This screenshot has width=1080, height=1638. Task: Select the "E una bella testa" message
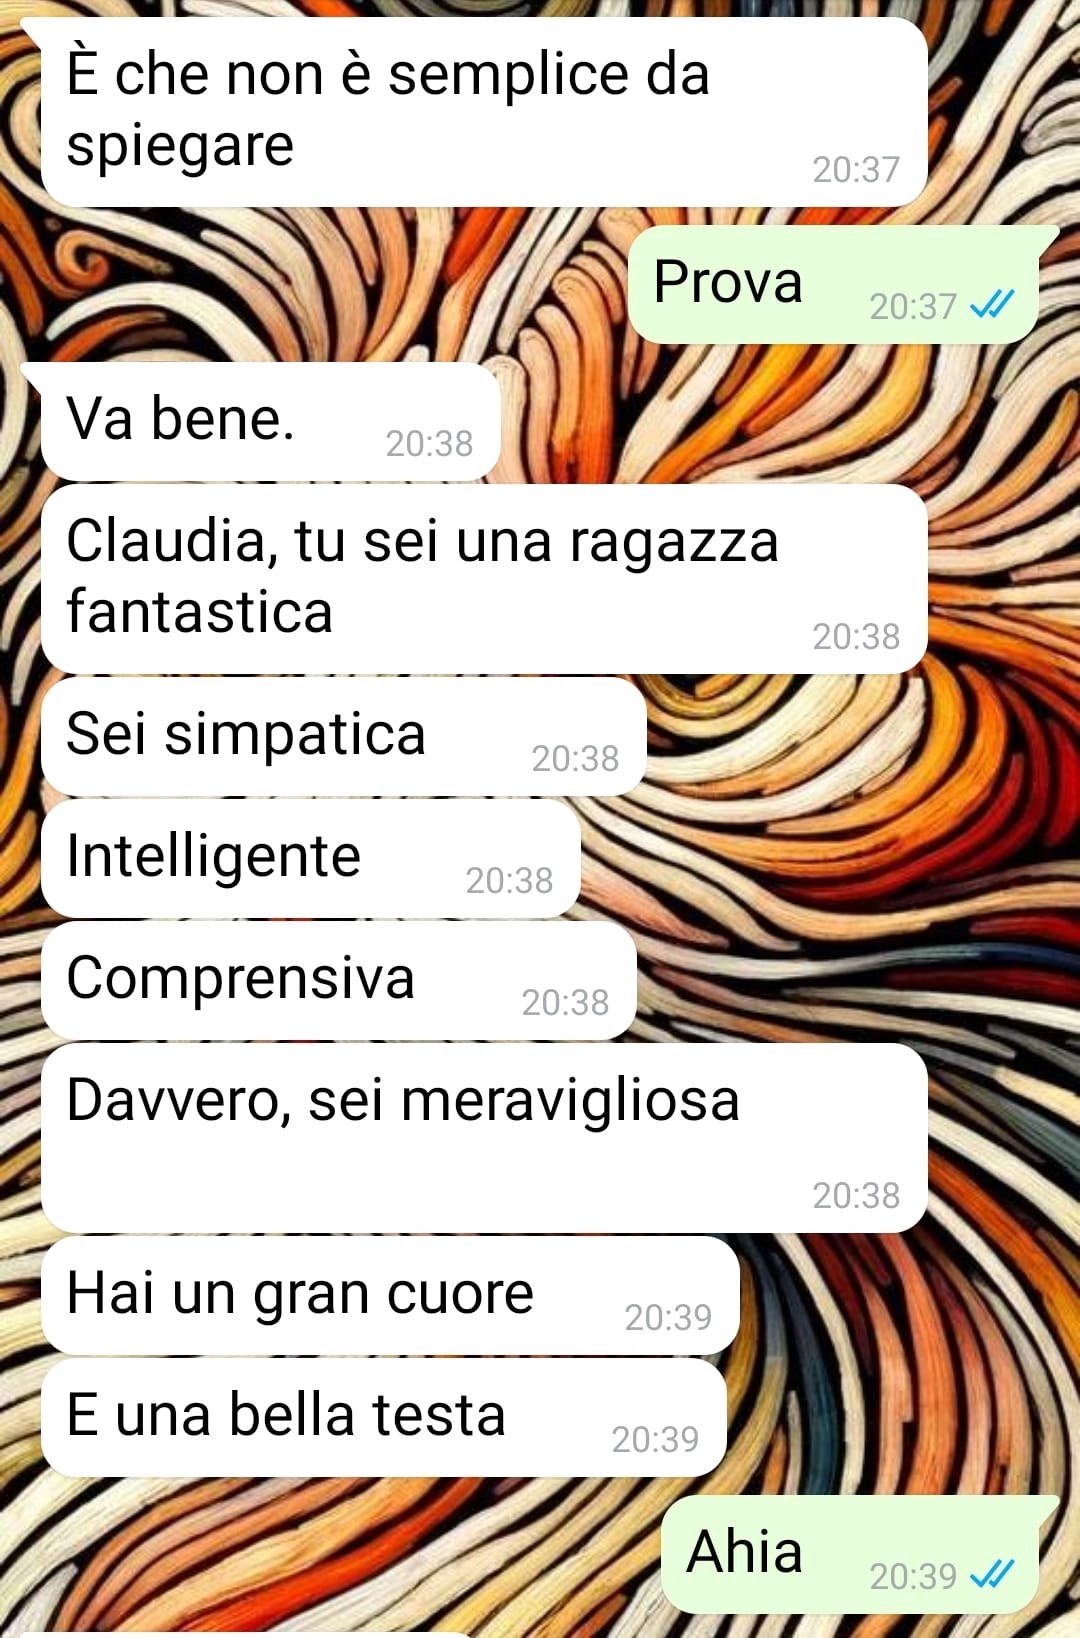tap(384, 1417)
